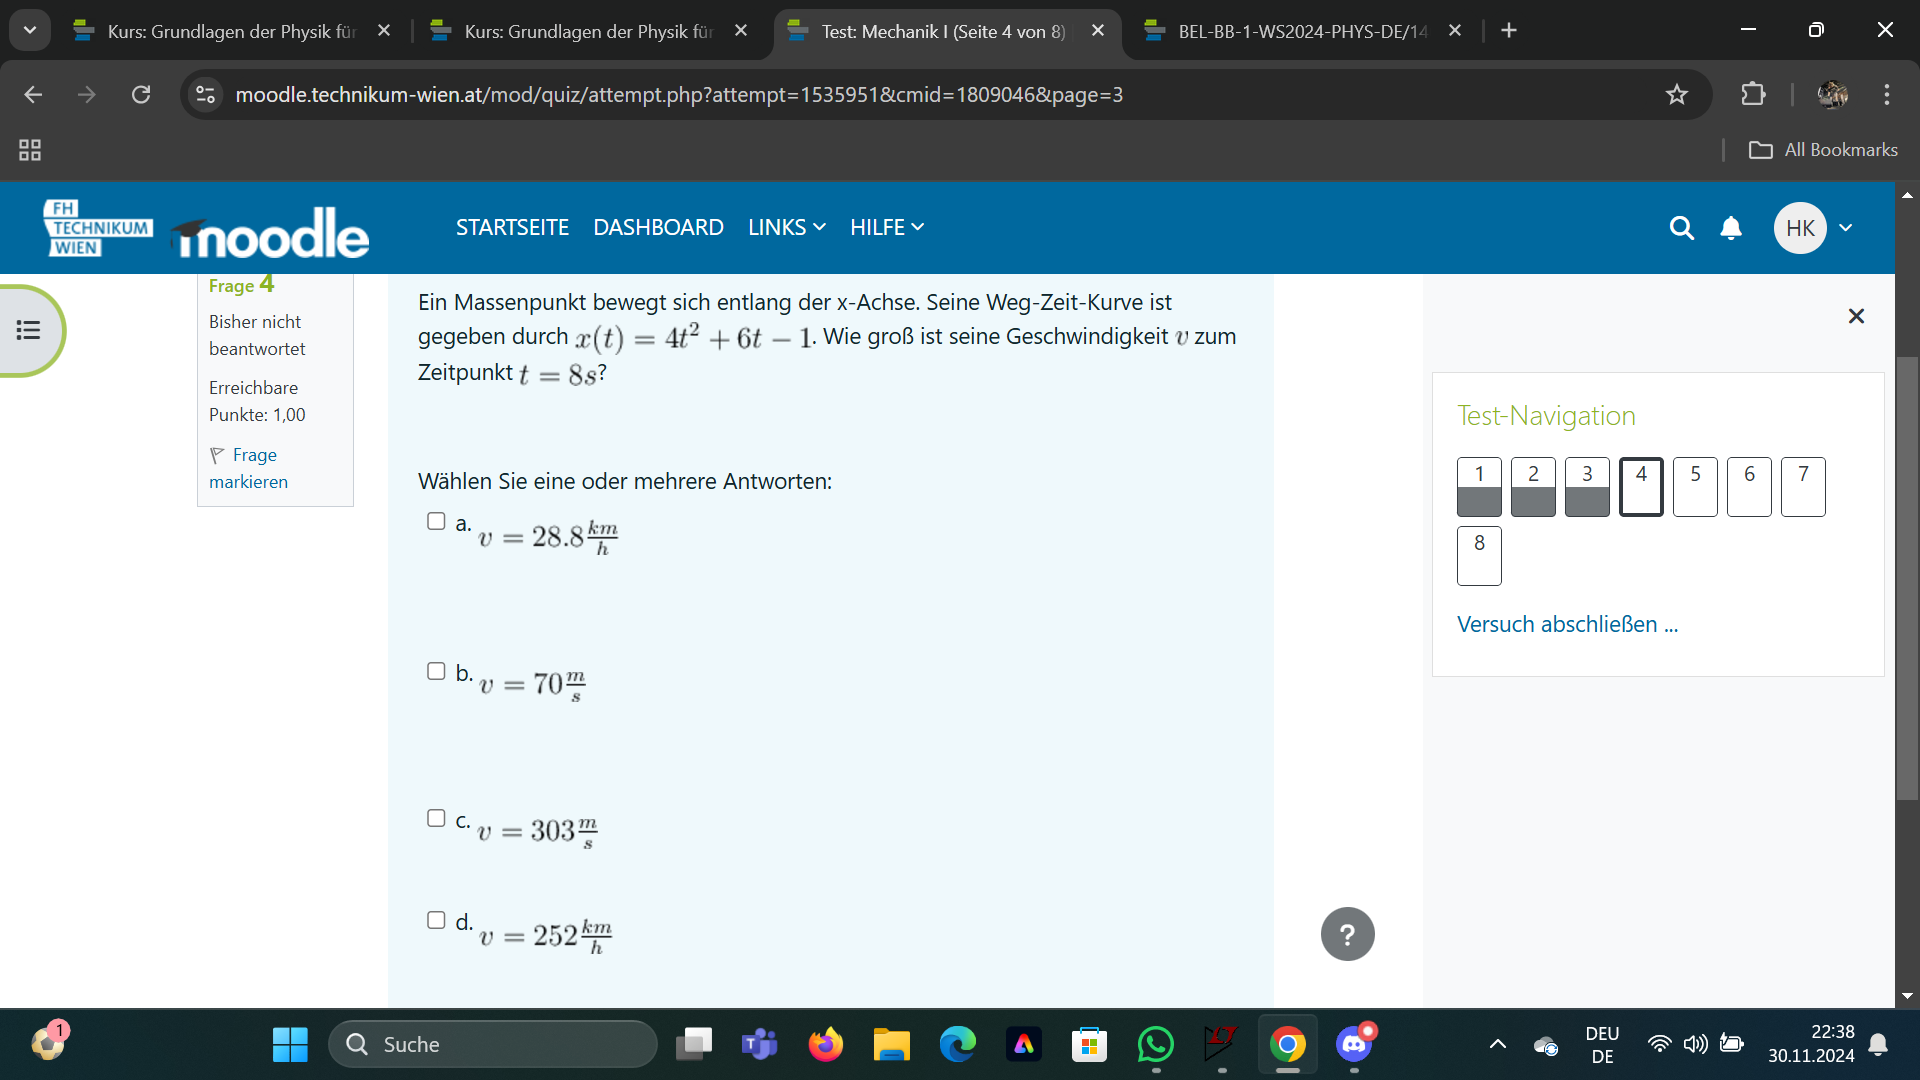This screenshot has width=1920, height=1080.
Task: Jump to question 8 in Test-Navigation
Action: click(1479, 556)
